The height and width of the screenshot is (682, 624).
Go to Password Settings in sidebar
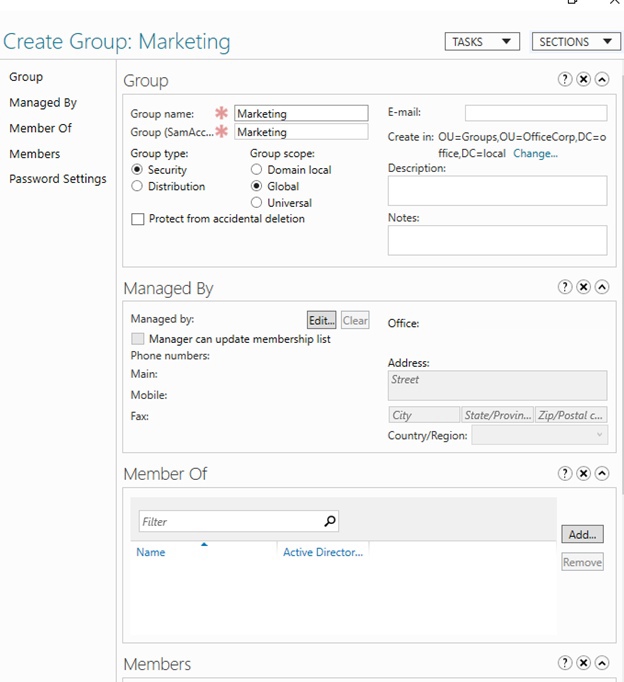click(x=57, y=179)
